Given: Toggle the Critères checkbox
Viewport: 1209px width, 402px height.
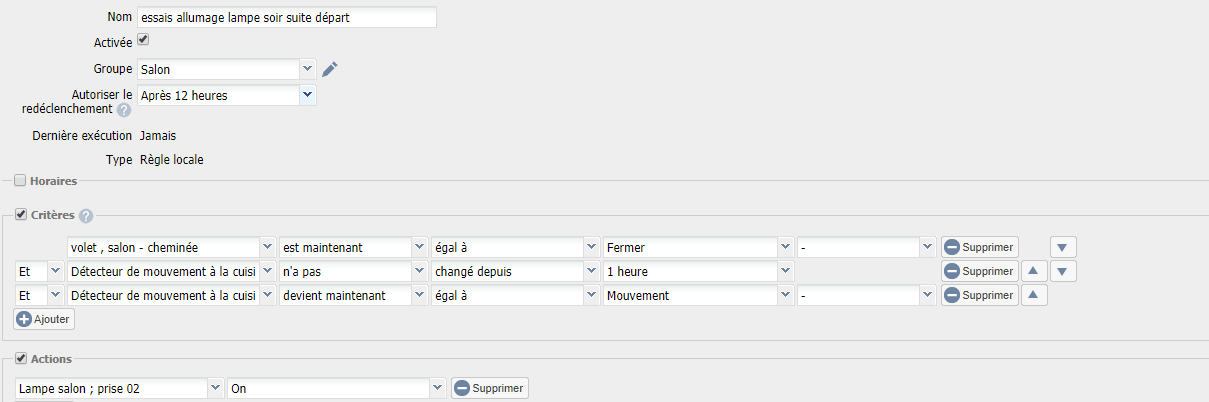Looking at the screenshot, I should point(20,215).
